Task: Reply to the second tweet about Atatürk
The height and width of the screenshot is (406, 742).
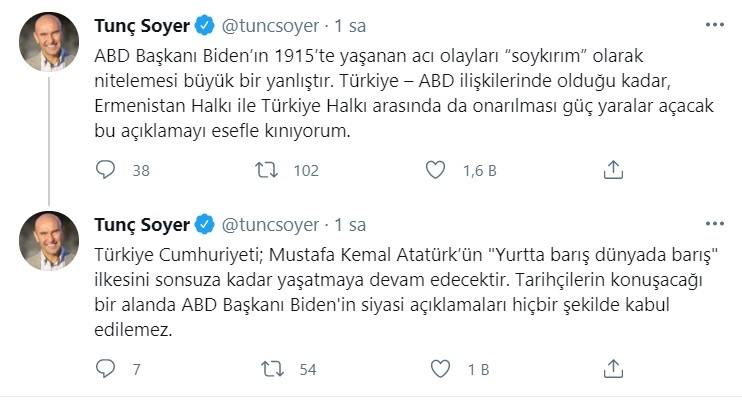Action: (x=106, y=369)
